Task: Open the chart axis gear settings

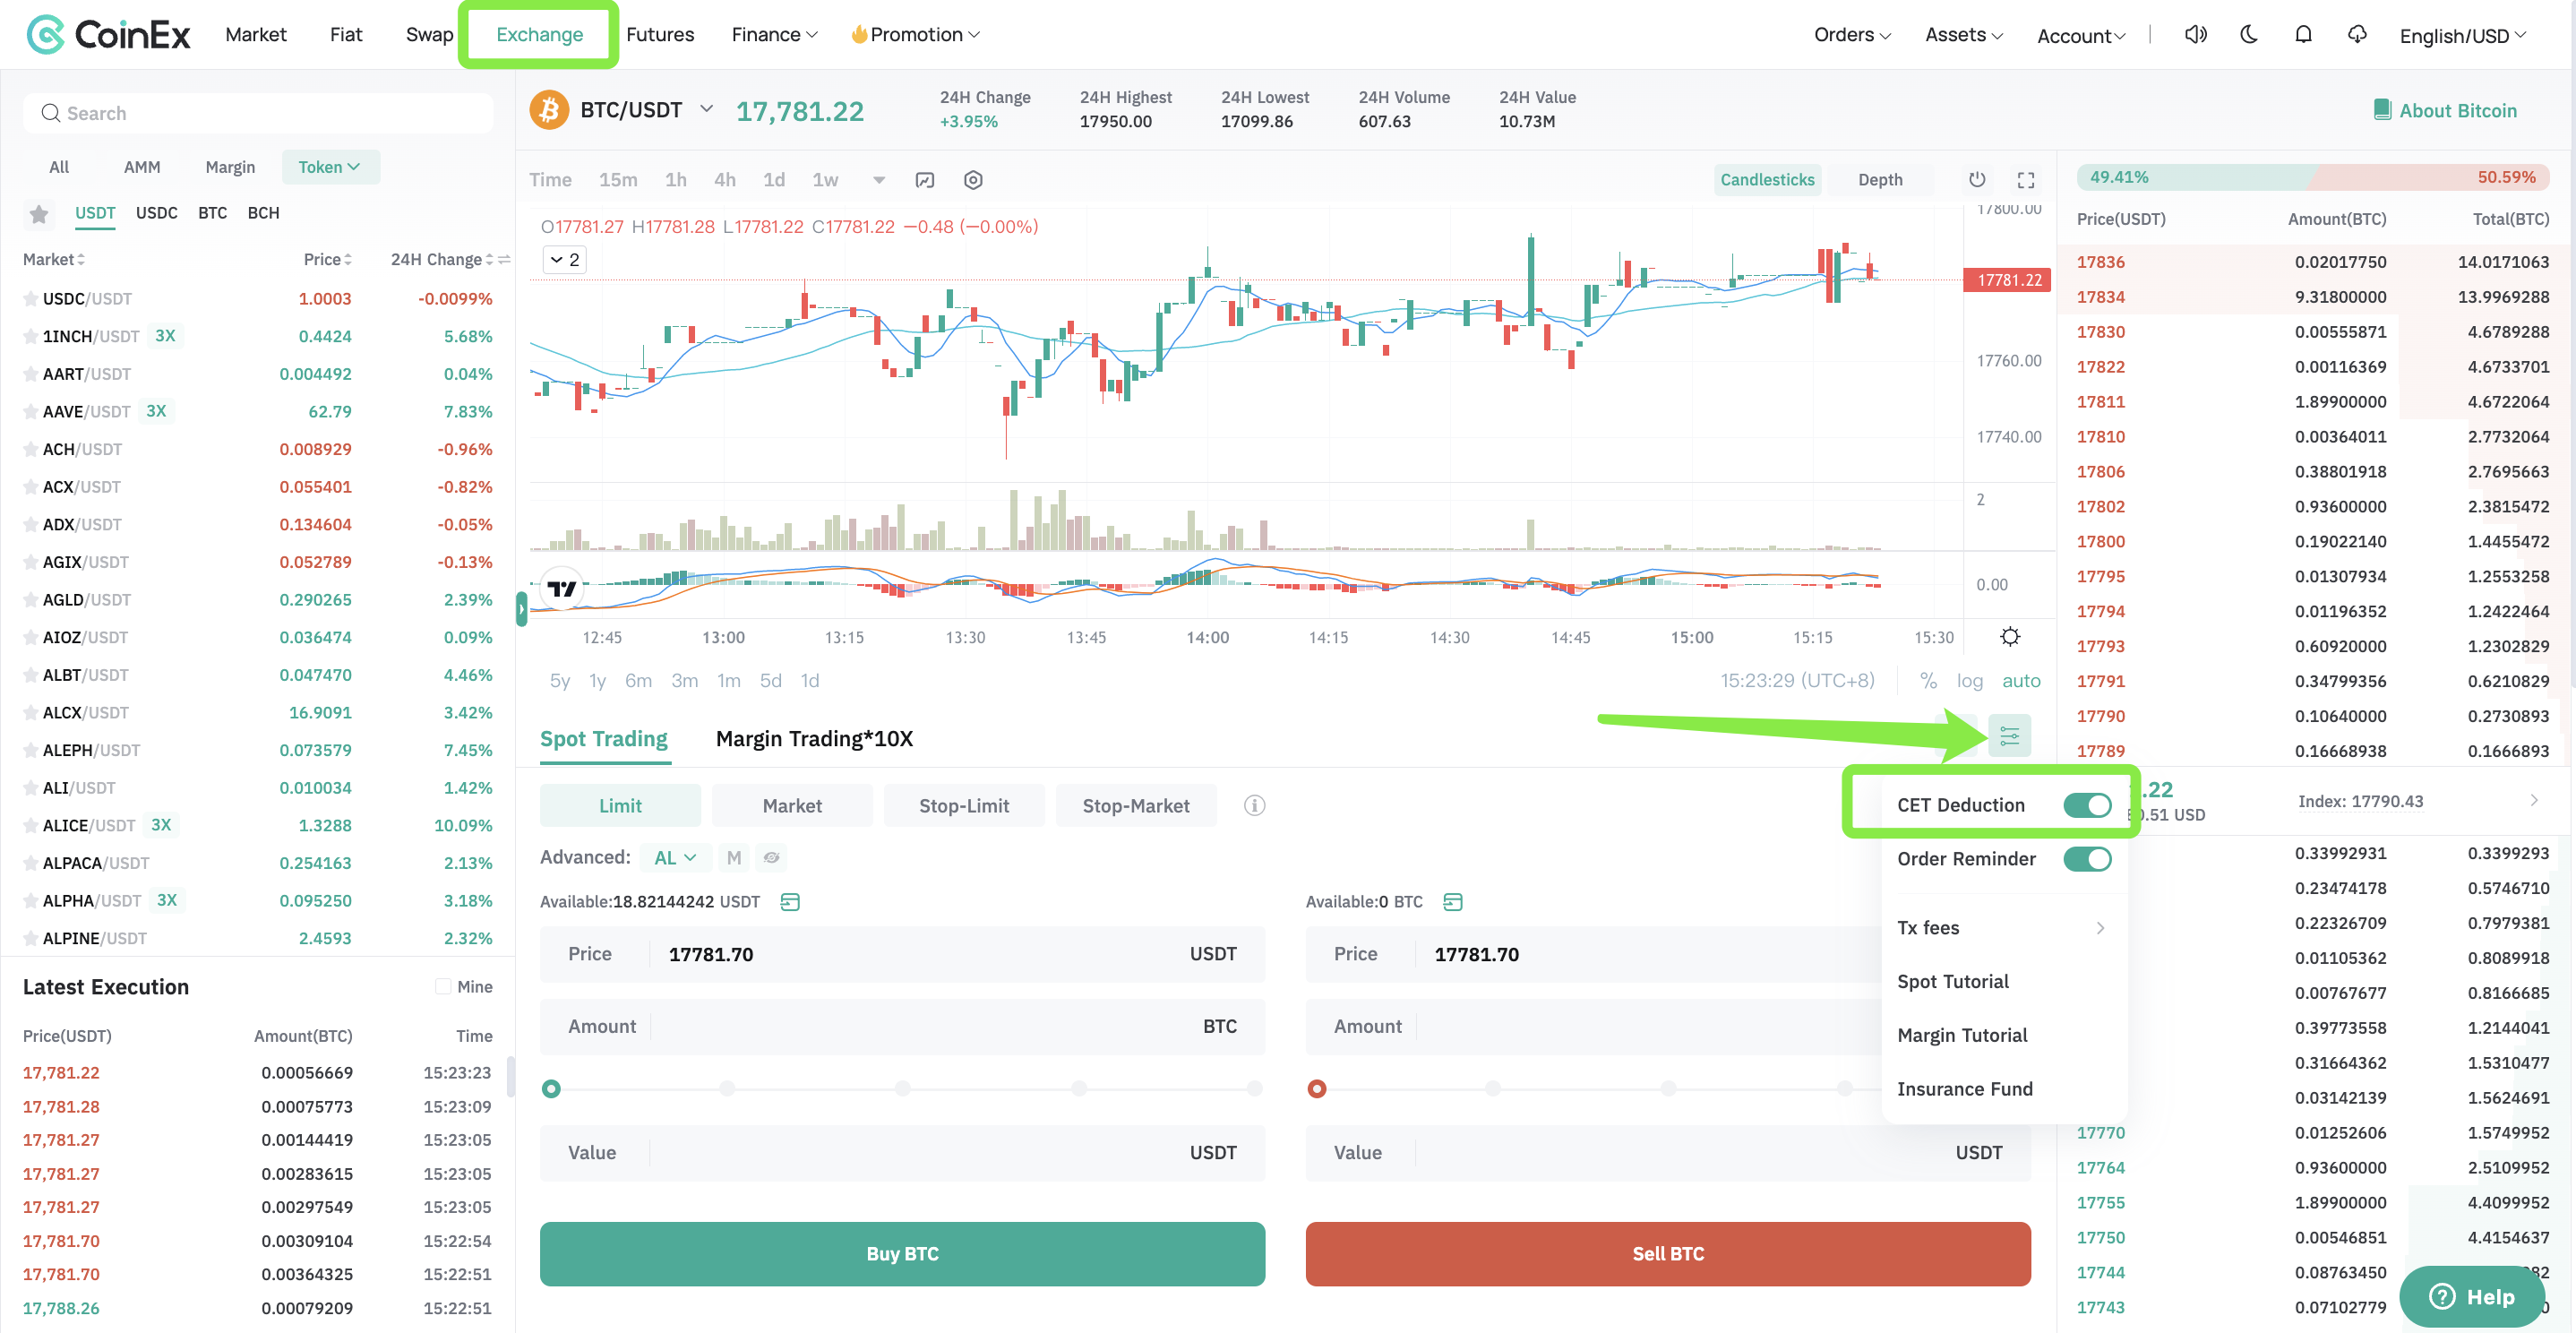Action: [x=2010, y=637]
